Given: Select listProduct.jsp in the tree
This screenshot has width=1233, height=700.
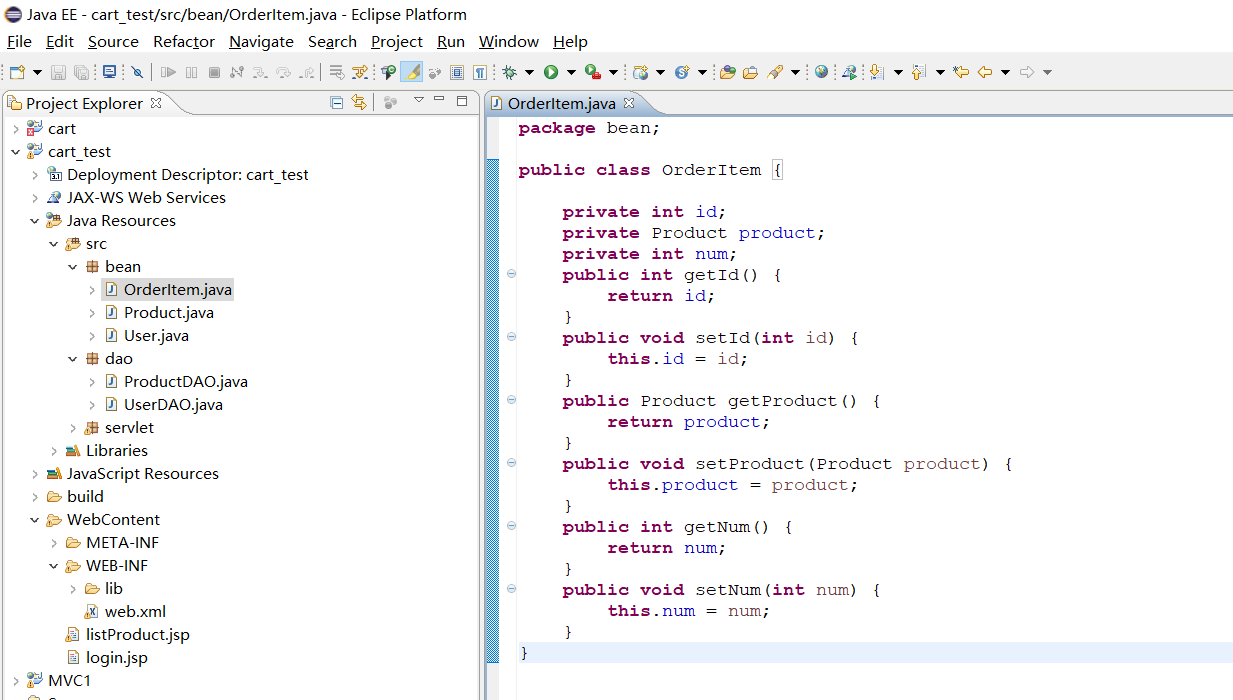Looking at the screenshot, I should pos(137,635).
